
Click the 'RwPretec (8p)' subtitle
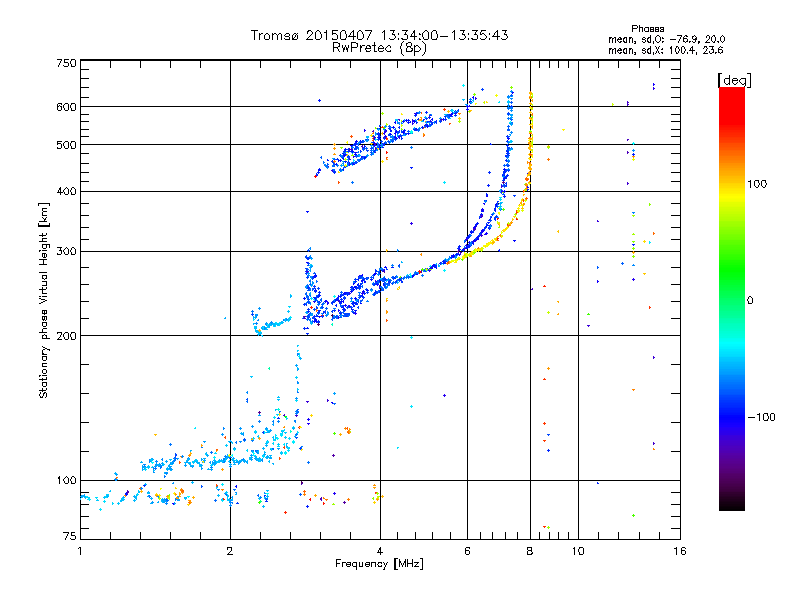(379, 48)
